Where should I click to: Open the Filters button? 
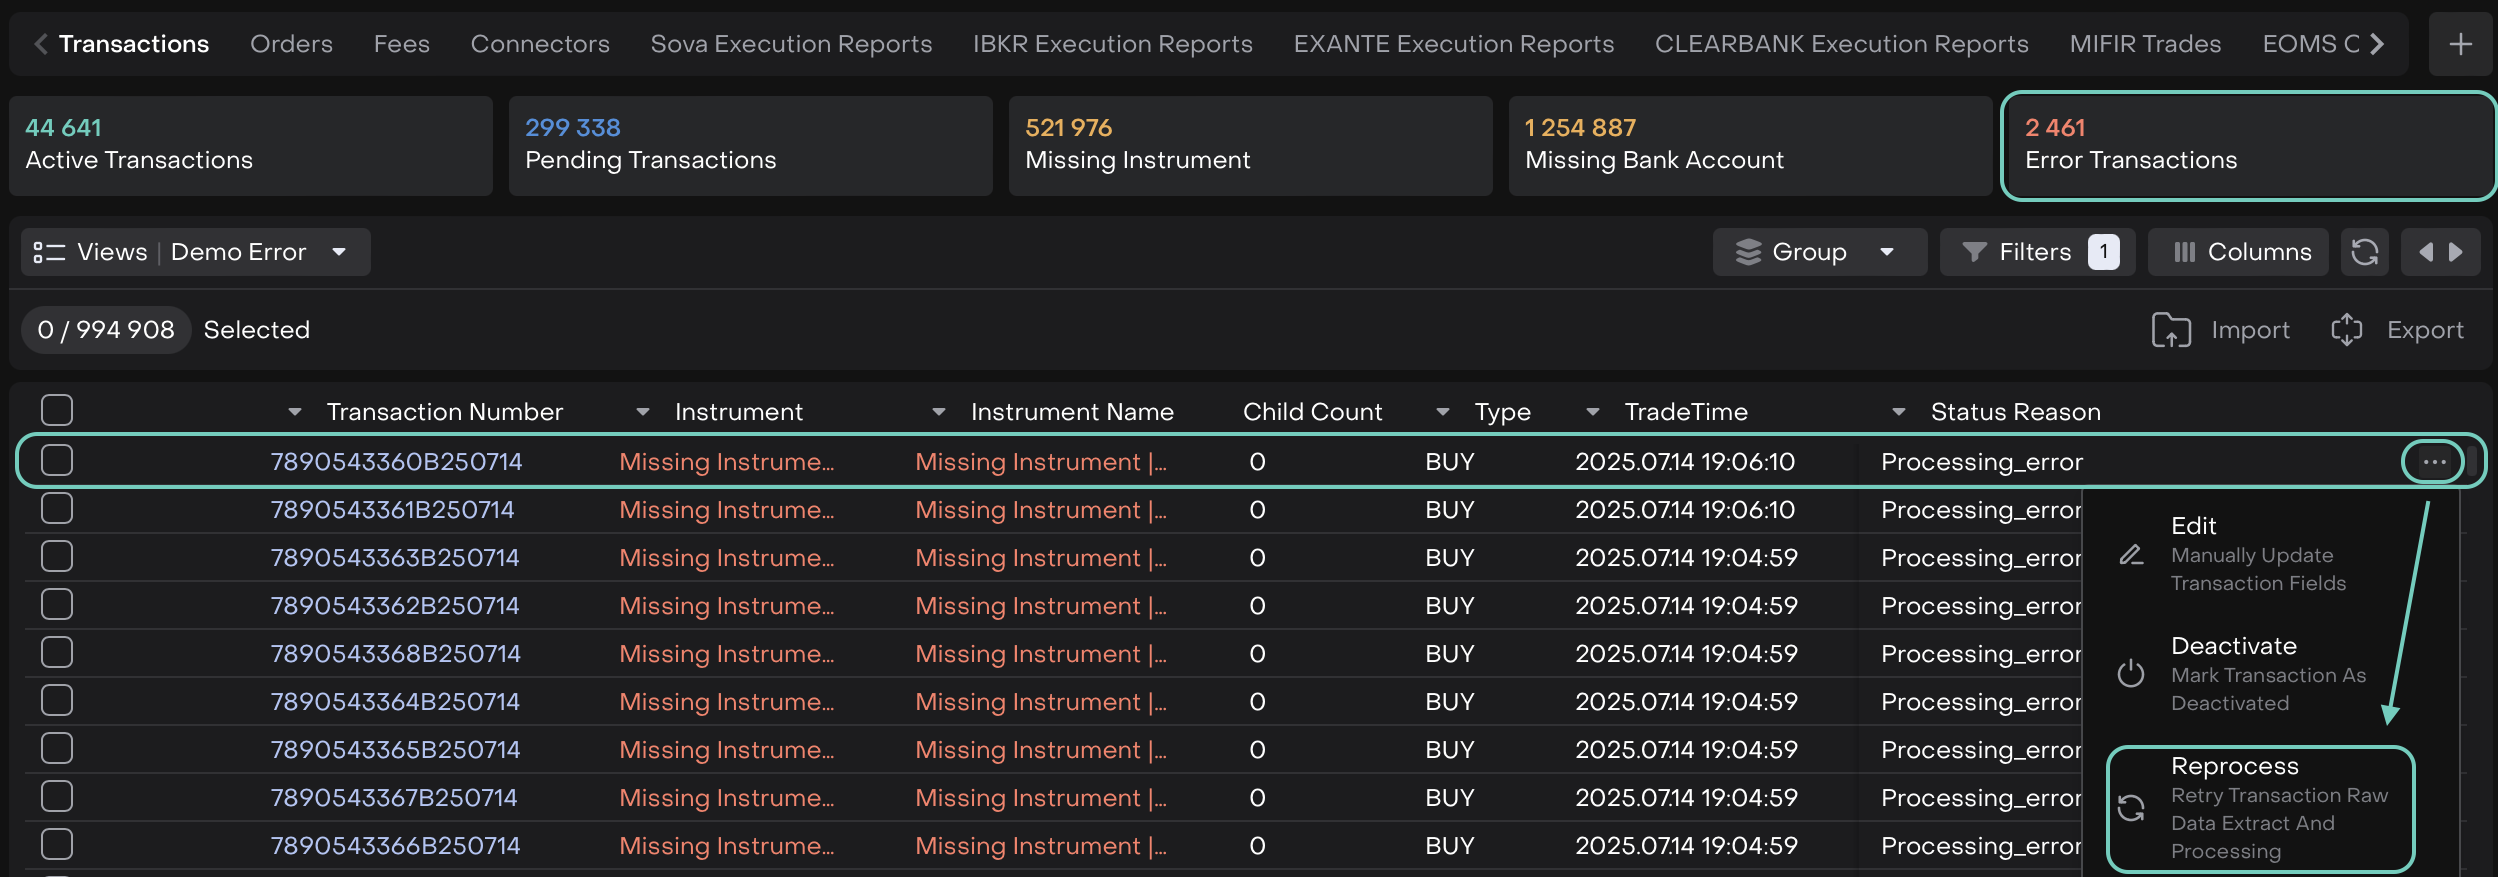2036,252
